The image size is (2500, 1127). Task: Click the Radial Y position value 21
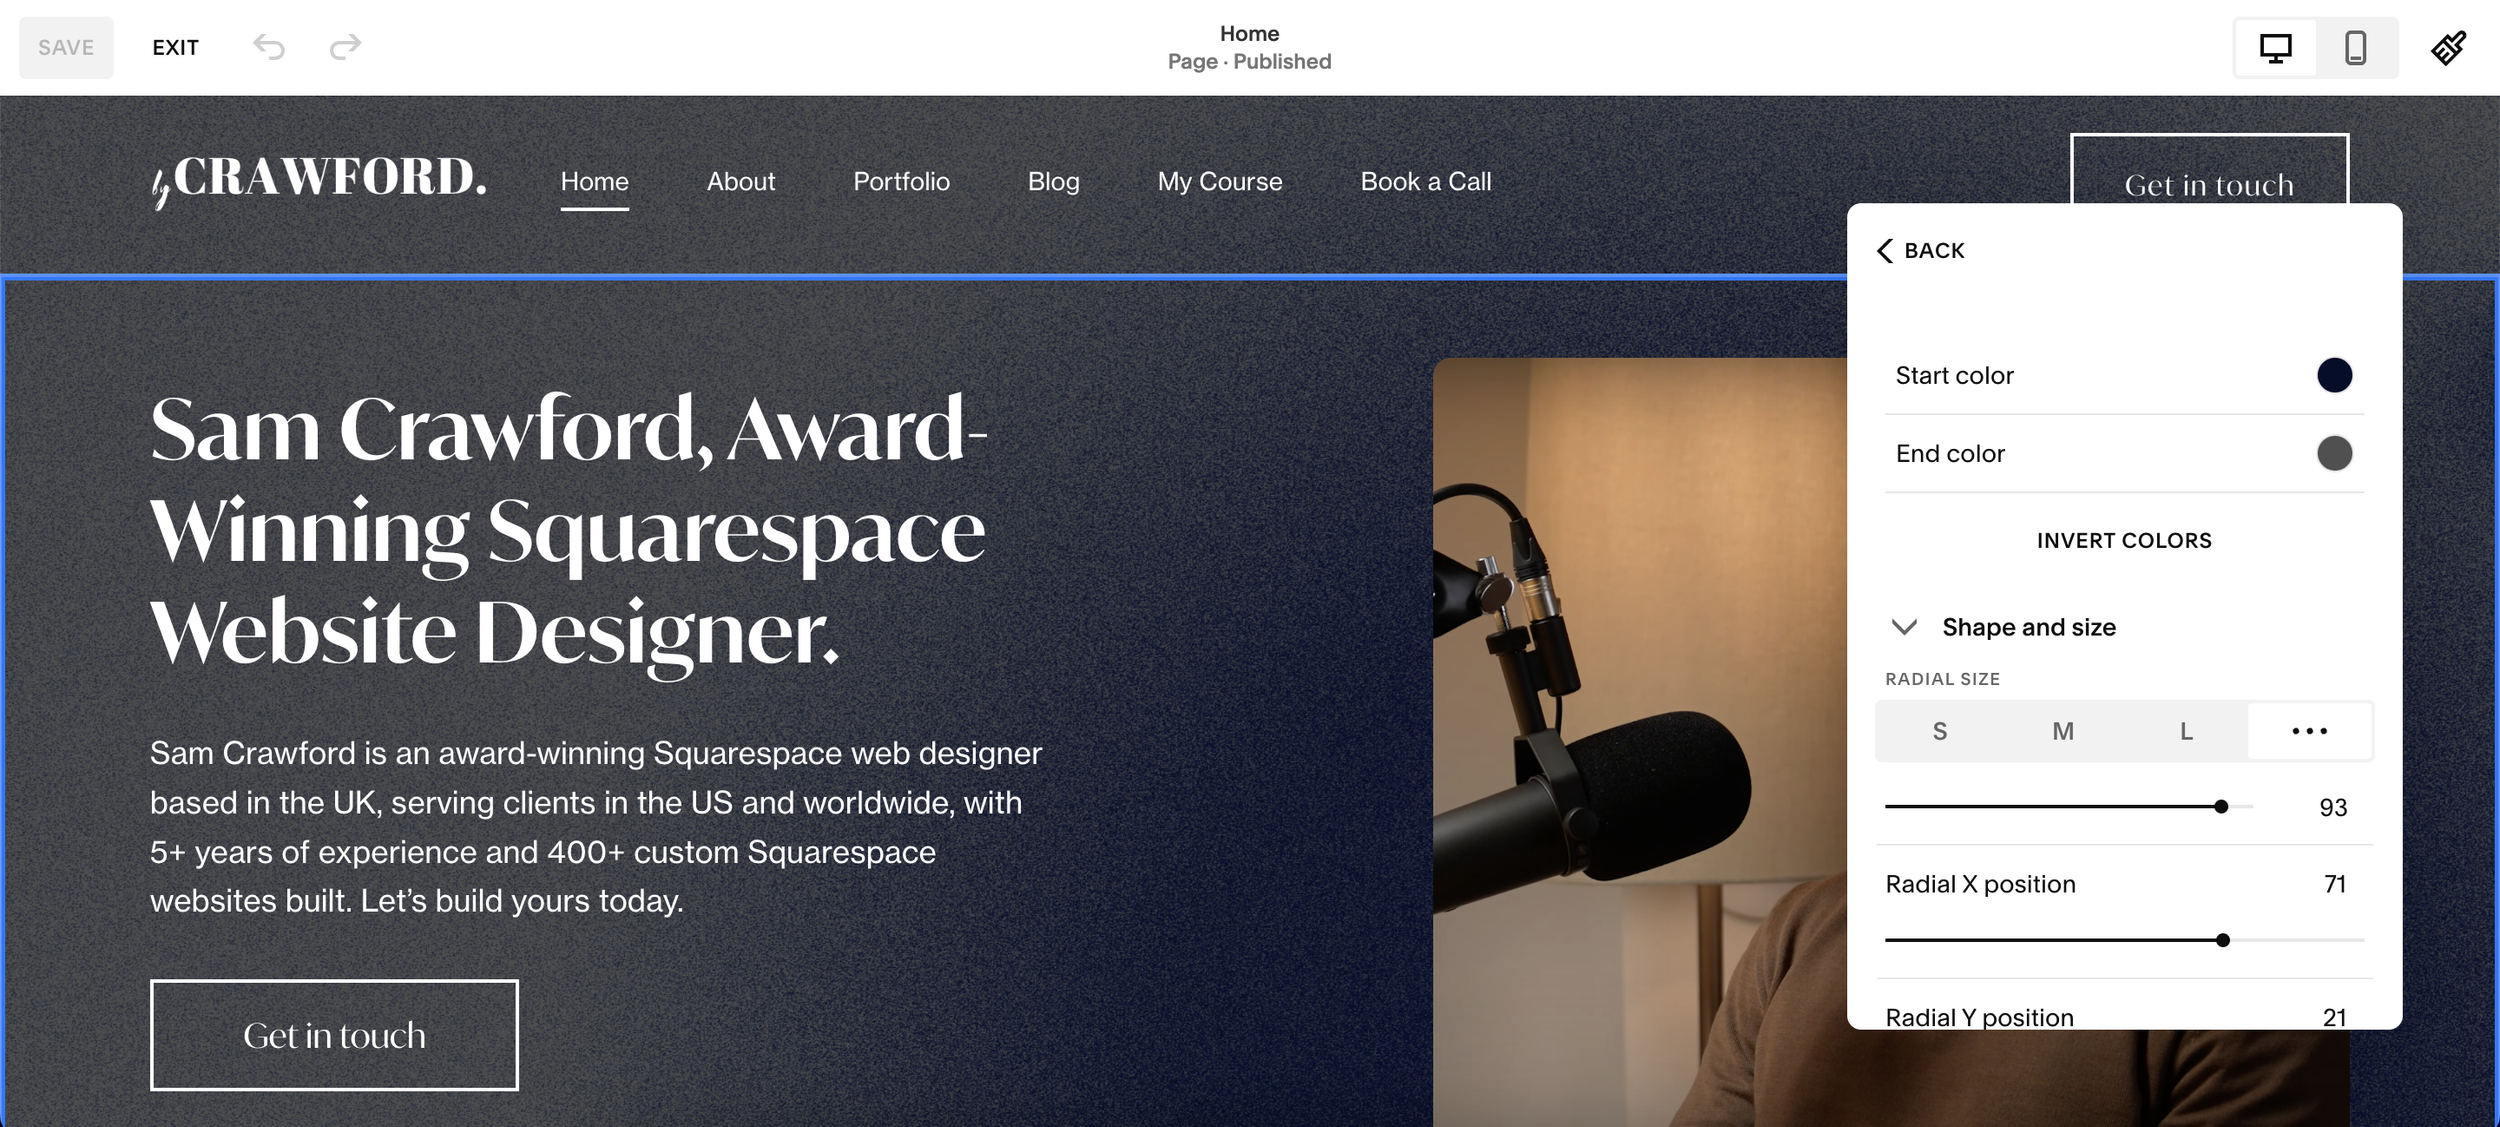pyautogui.click(x=2334, y=1017)
